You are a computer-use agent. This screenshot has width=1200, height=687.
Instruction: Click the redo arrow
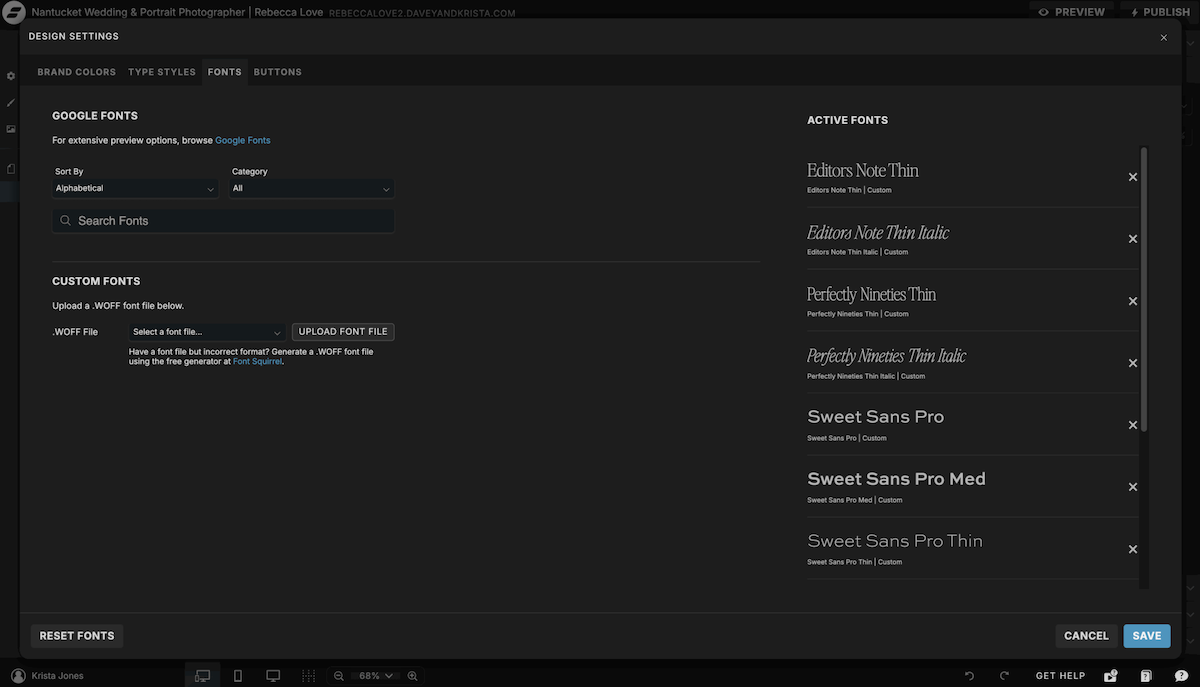pos(1004,676)
